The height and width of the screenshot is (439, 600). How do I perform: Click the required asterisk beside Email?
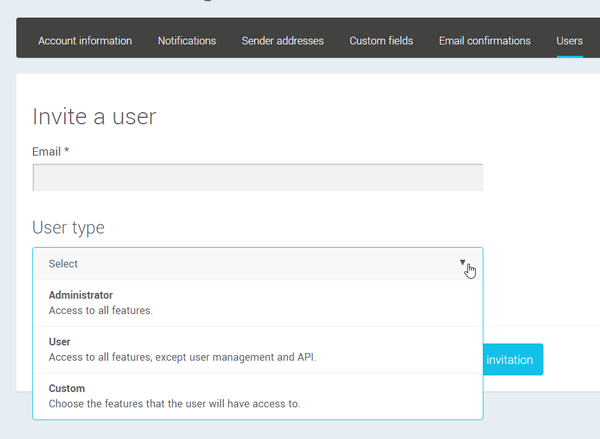coord(66,151)
